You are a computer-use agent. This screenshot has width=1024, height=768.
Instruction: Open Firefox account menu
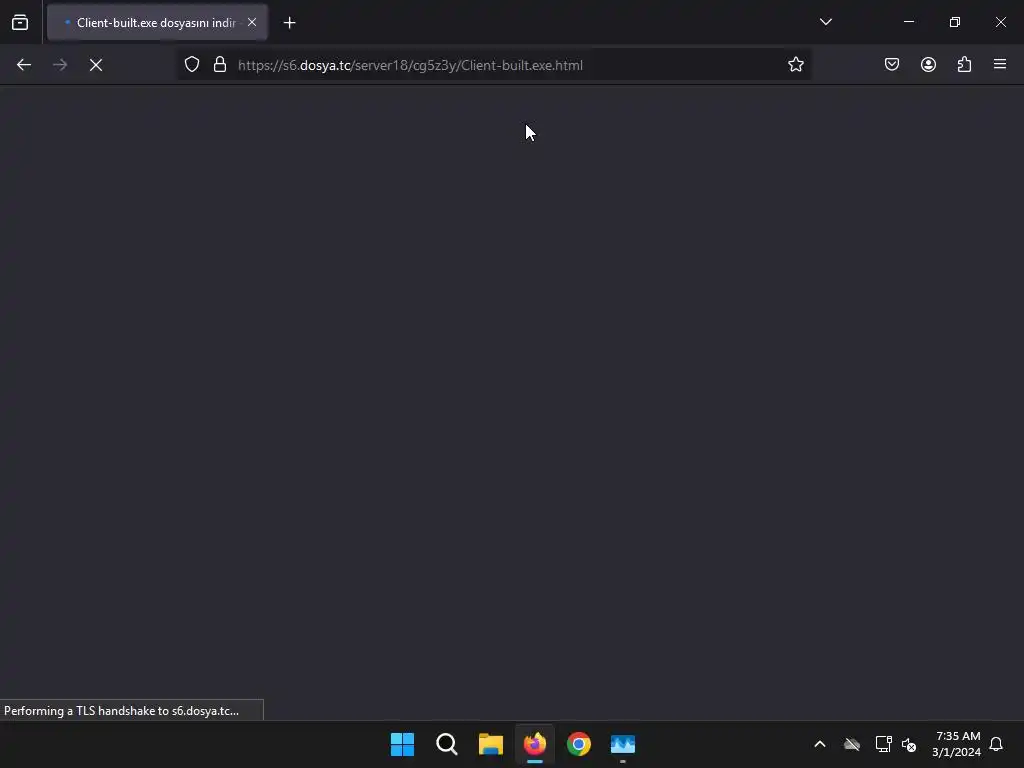click(x=928, y=64)
